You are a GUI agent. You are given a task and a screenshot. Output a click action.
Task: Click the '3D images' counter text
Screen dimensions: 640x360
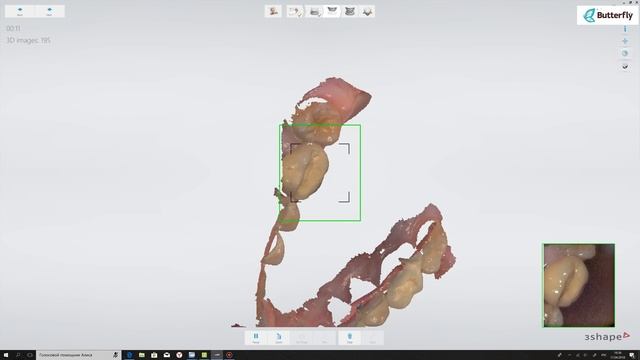coord(29,40)
